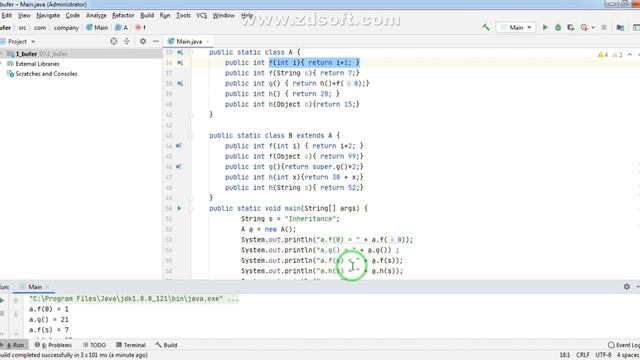Click overridden gutter icon on line 36
640x360 pixels.
coord(180,63)
